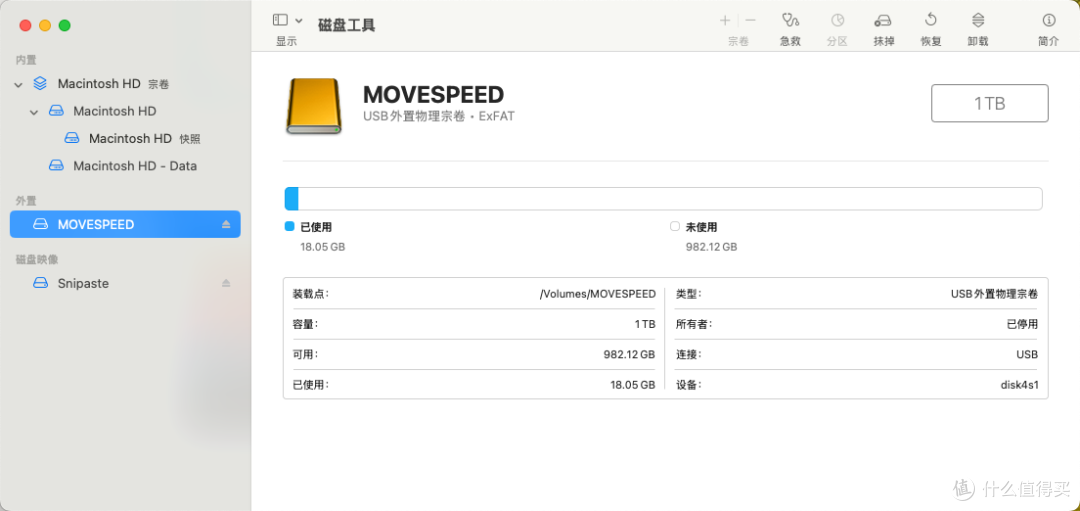Click the 所有者 value 已停用

(x=1022, y=324)
